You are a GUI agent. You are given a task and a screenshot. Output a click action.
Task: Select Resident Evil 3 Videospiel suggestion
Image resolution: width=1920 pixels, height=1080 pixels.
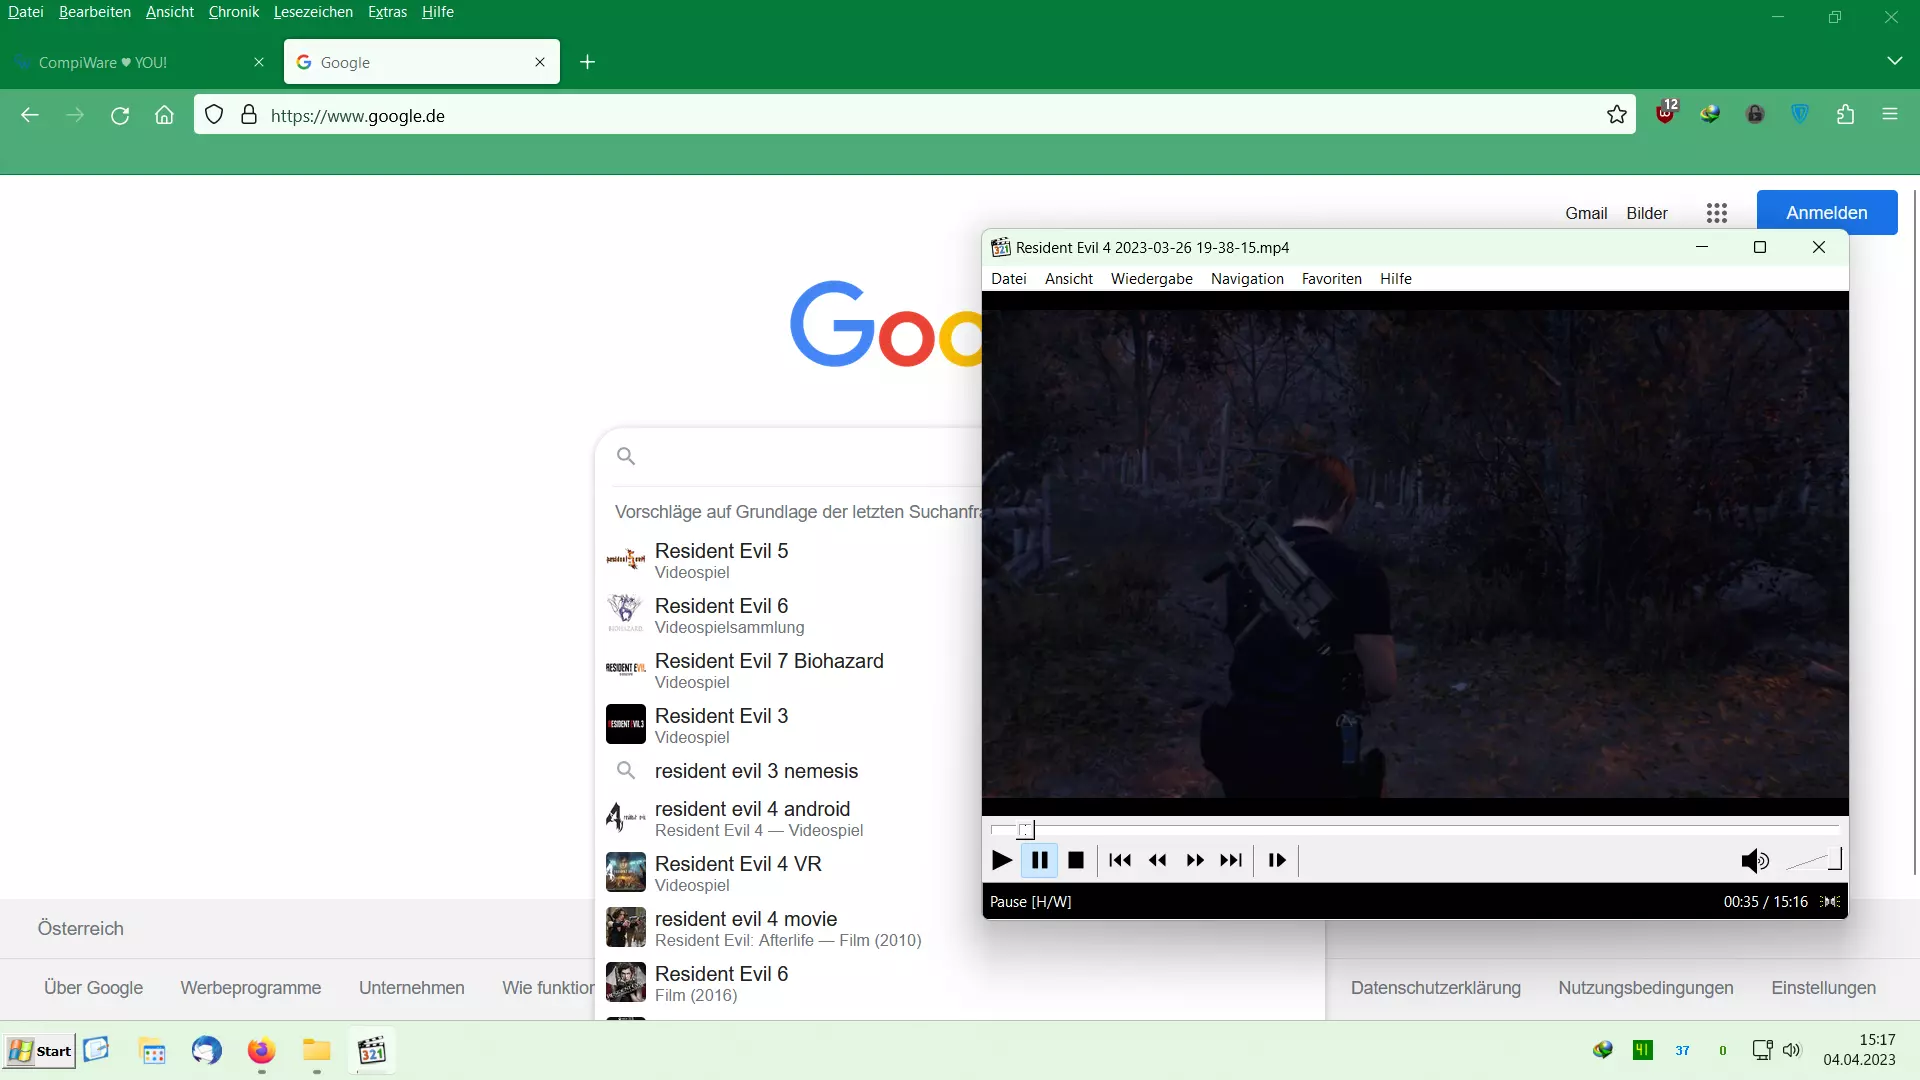point(790,725)
